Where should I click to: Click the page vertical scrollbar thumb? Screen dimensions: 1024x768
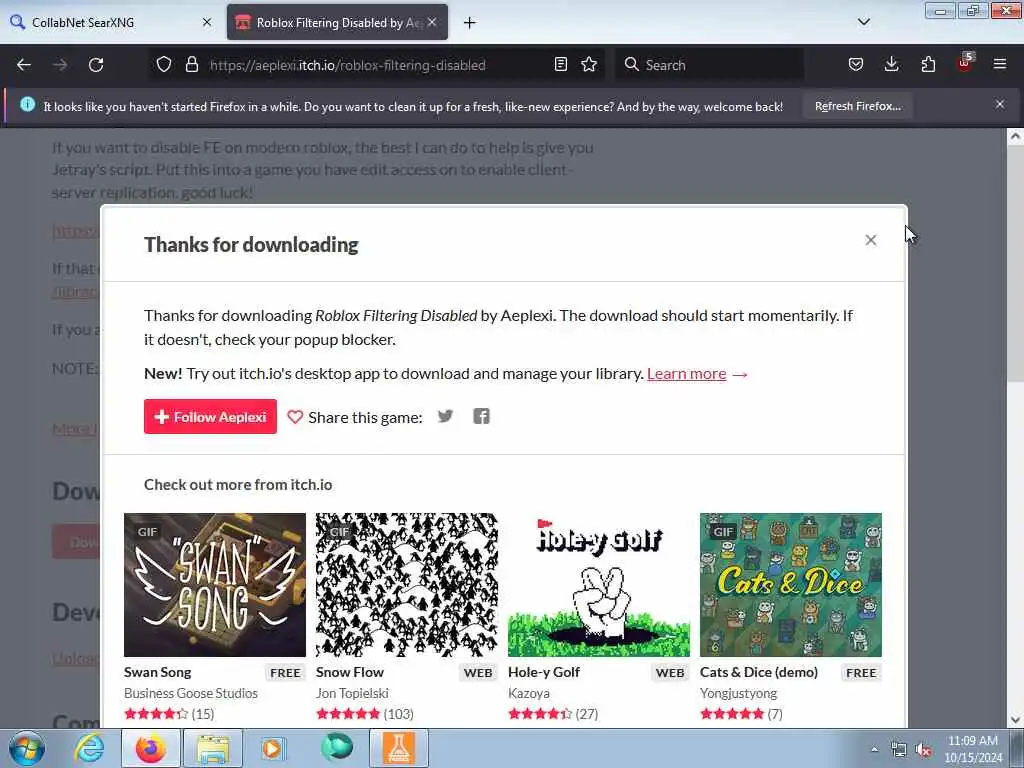1015,264
